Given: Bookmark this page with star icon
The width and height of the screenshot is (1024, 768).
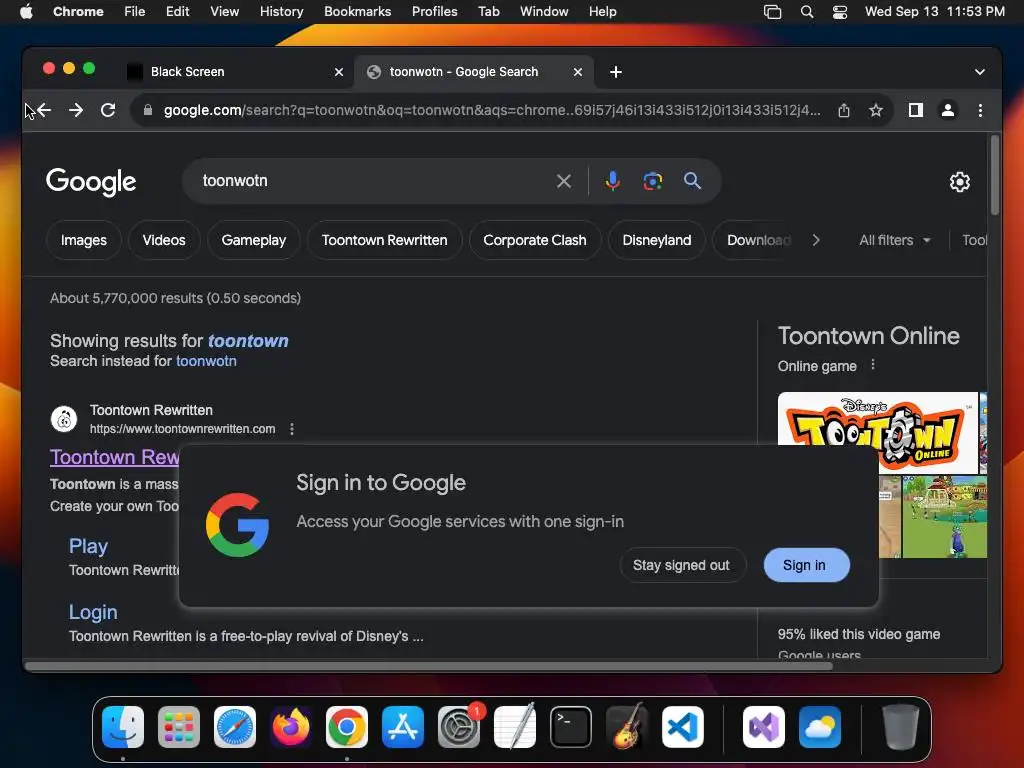Looking at the screenshot, I should click(876, 110).
